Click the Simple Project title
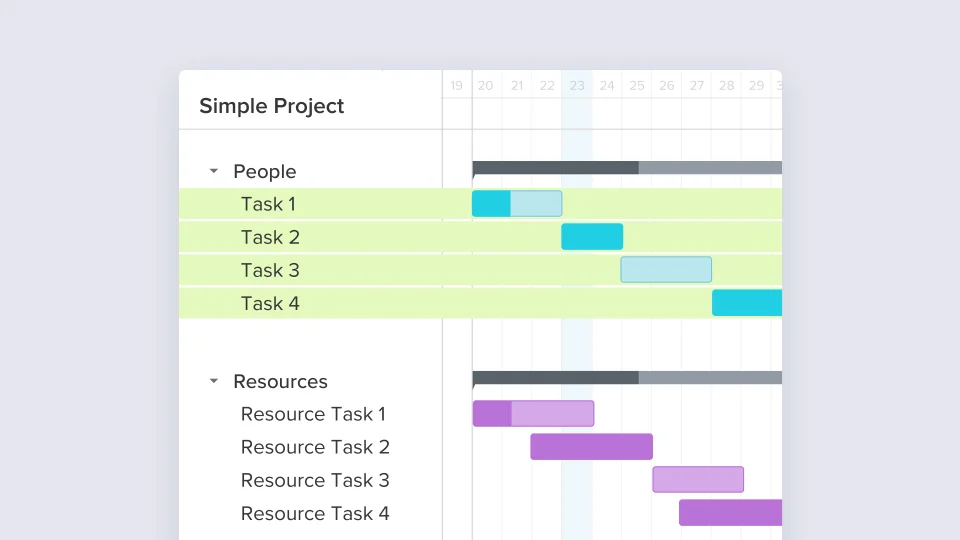960x540 pixels. pyautogui.click(x=271, y=106)
